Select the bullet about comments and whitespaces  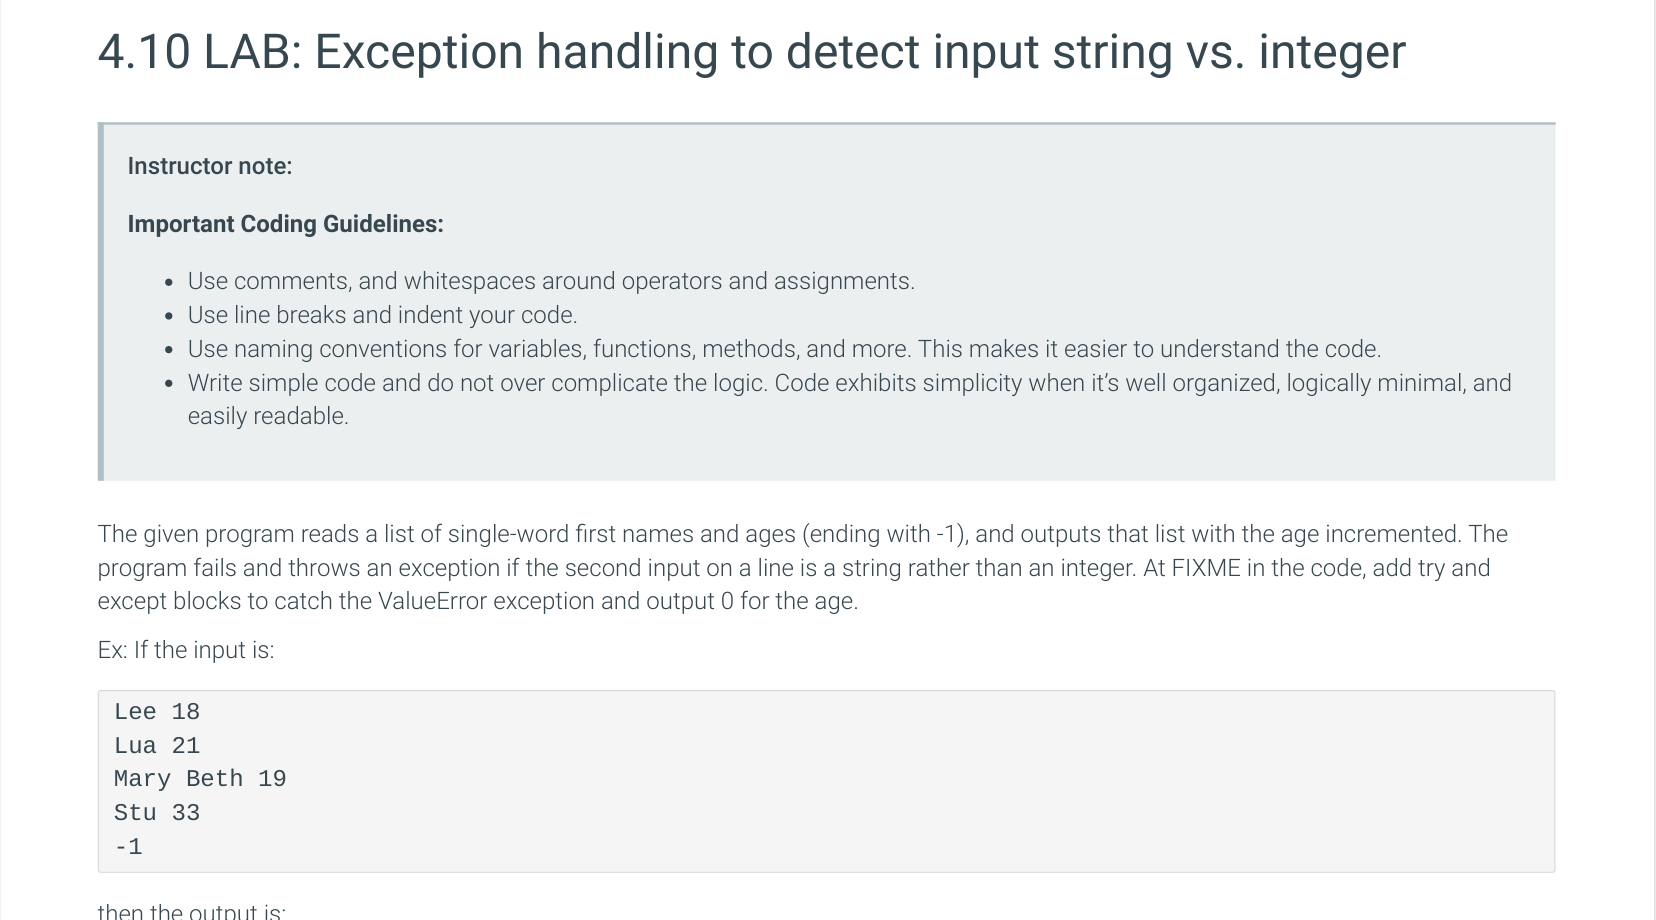pyautogui.click(x=551, y=281)
